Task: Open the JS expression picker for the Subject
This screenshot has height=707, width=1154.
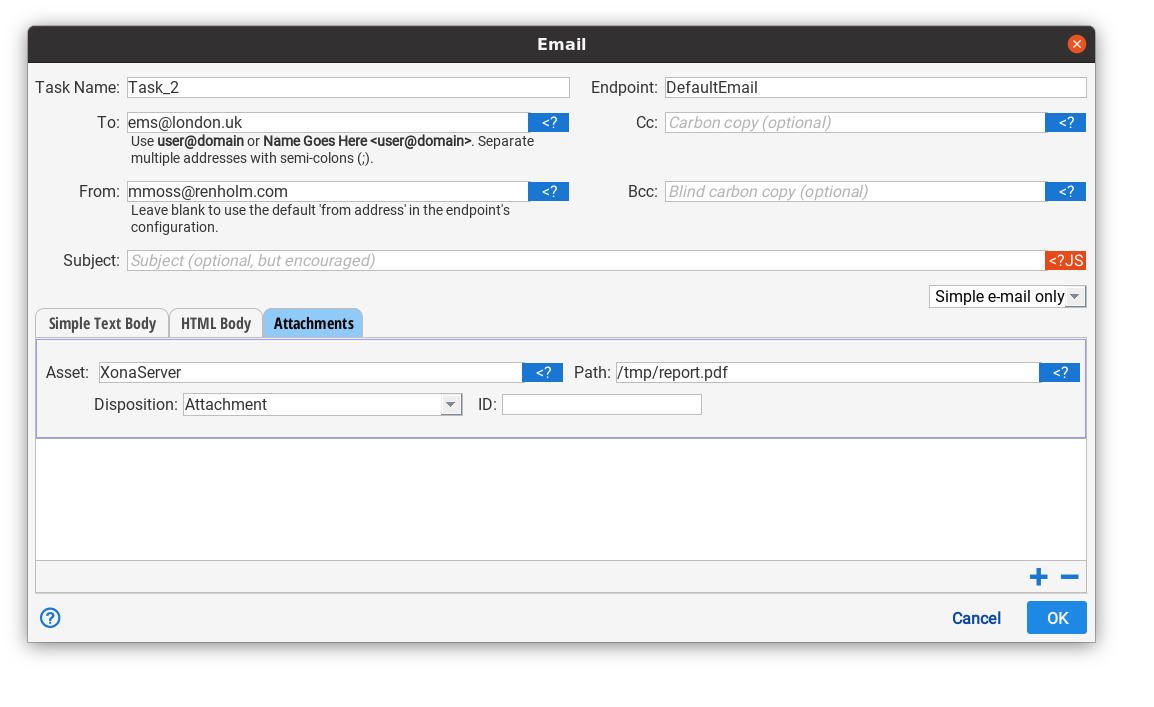Action: [x=1064, y=260]
